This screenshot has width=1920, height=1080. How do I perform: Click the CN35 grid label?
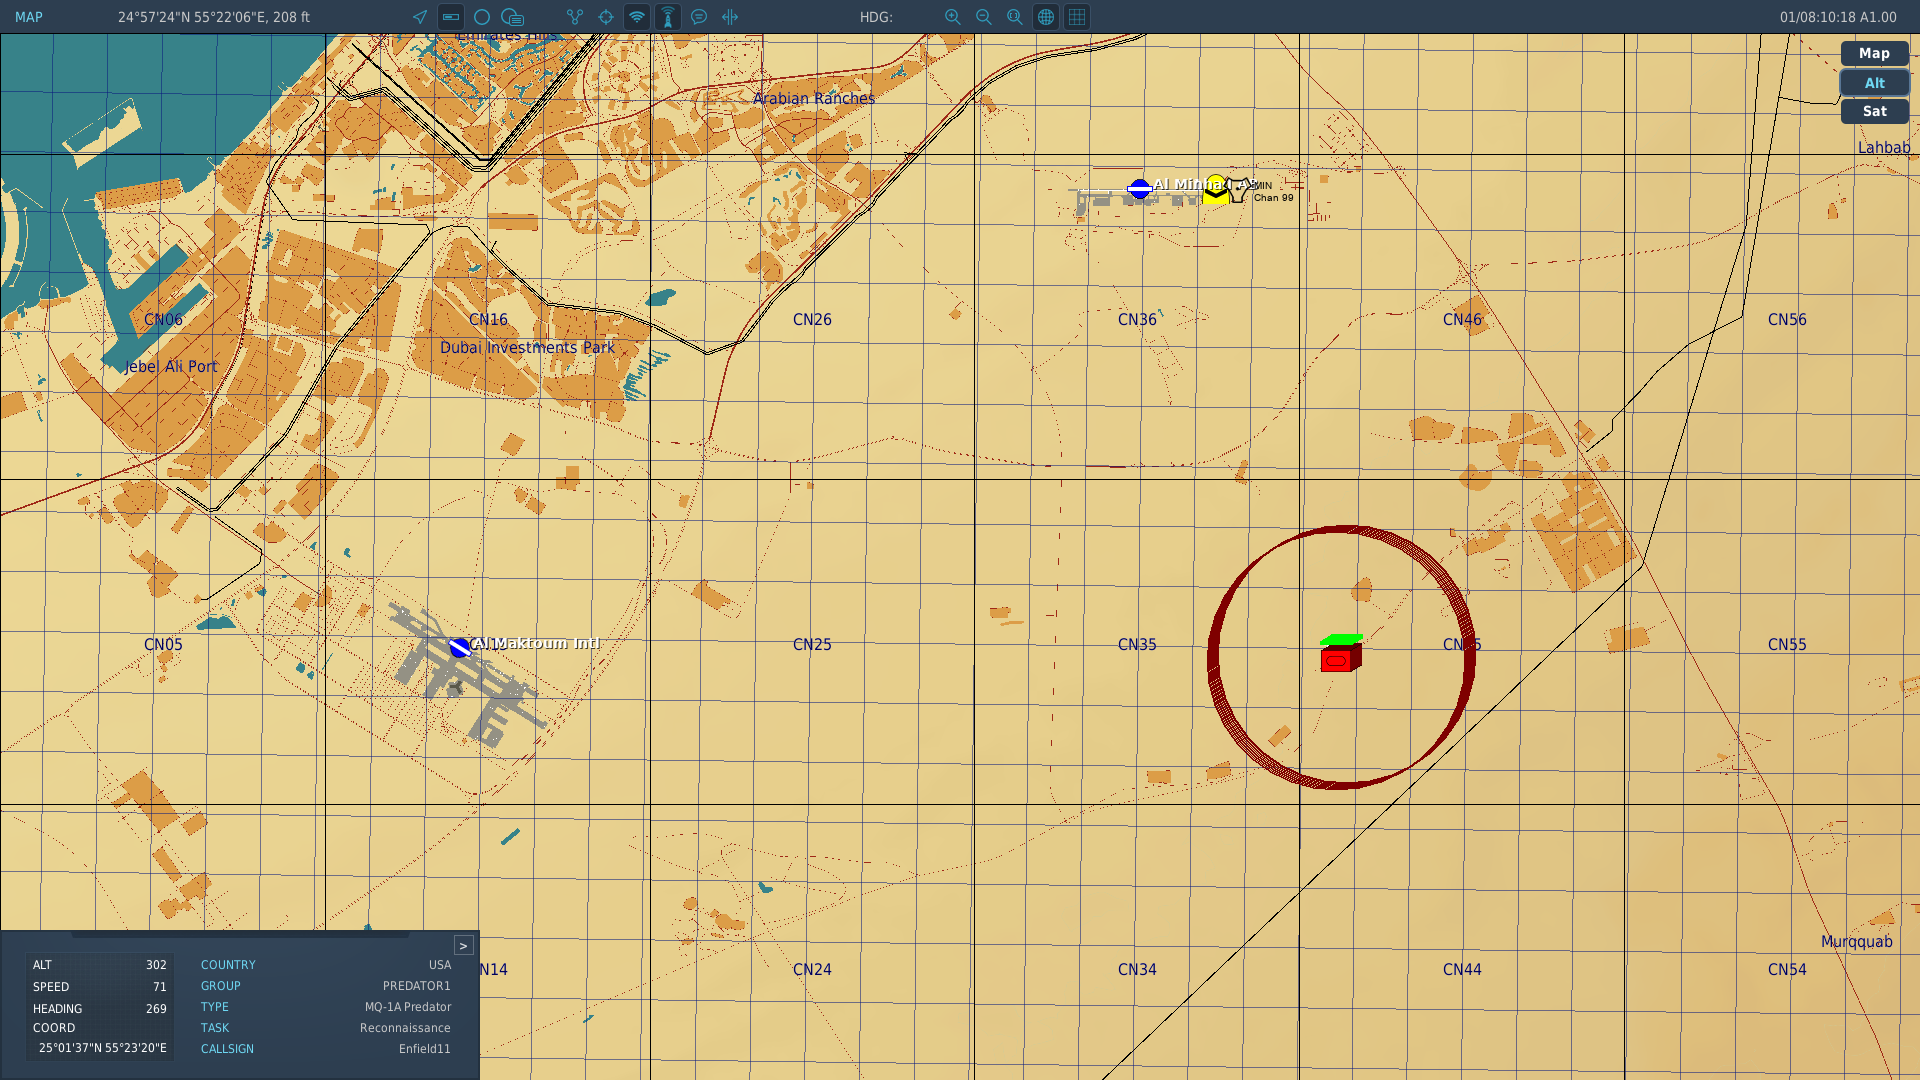[1137, 644]
